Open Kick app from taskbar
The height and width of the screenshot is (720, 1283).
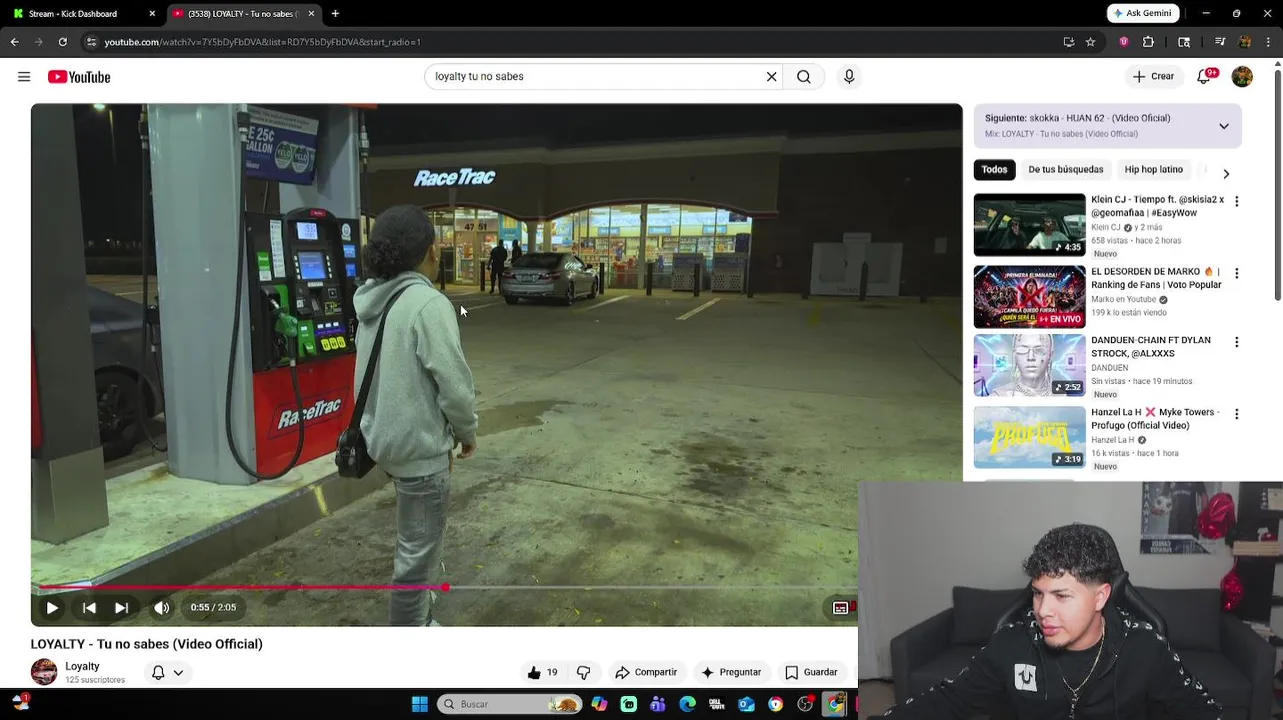click(x=629, y=704)
